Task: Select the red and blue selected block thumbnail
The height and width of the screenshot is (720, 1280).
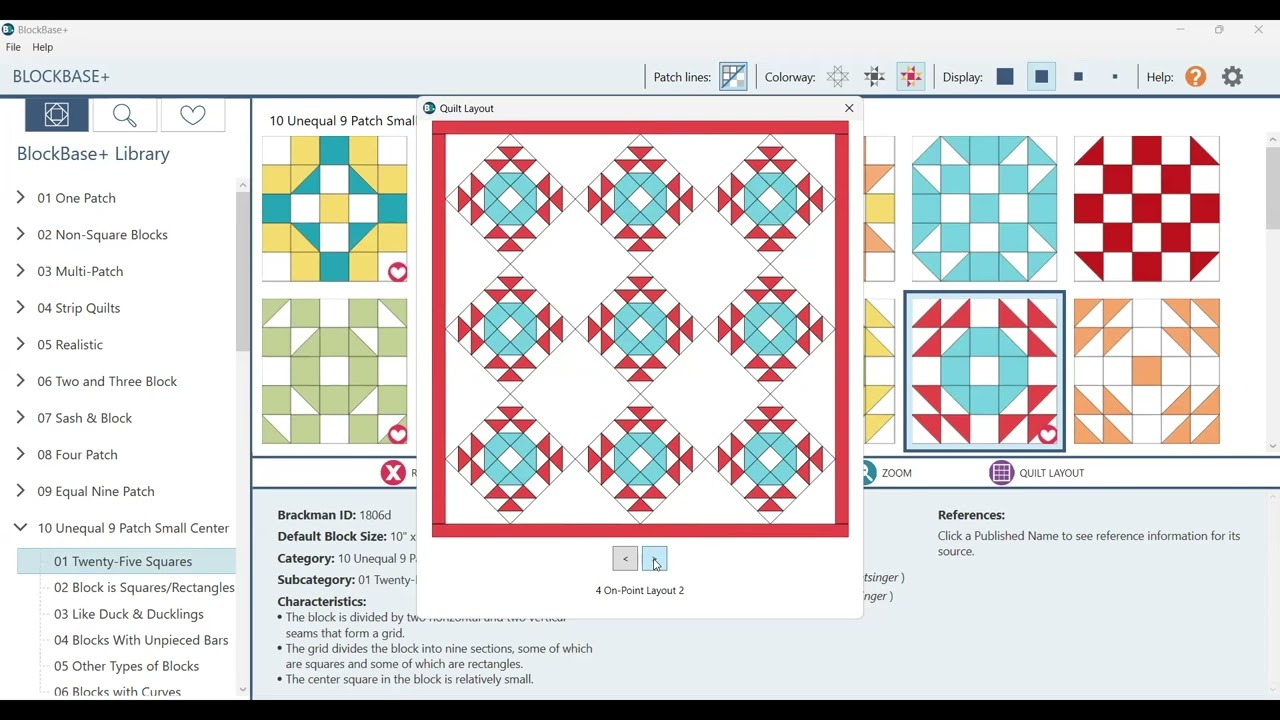Action: (x=984, y=371)
